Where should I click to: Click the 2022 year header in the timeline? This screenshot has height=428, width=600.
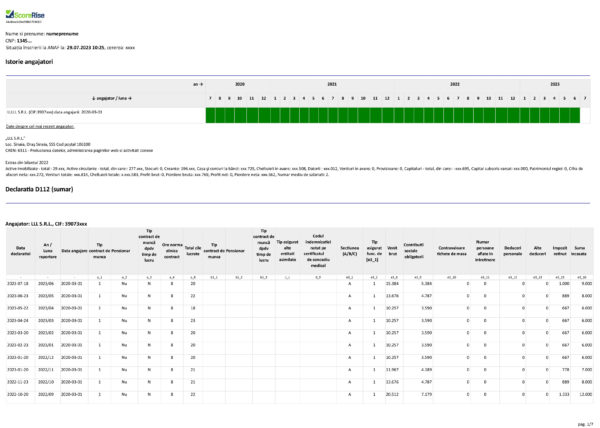[x=455, y=84]
